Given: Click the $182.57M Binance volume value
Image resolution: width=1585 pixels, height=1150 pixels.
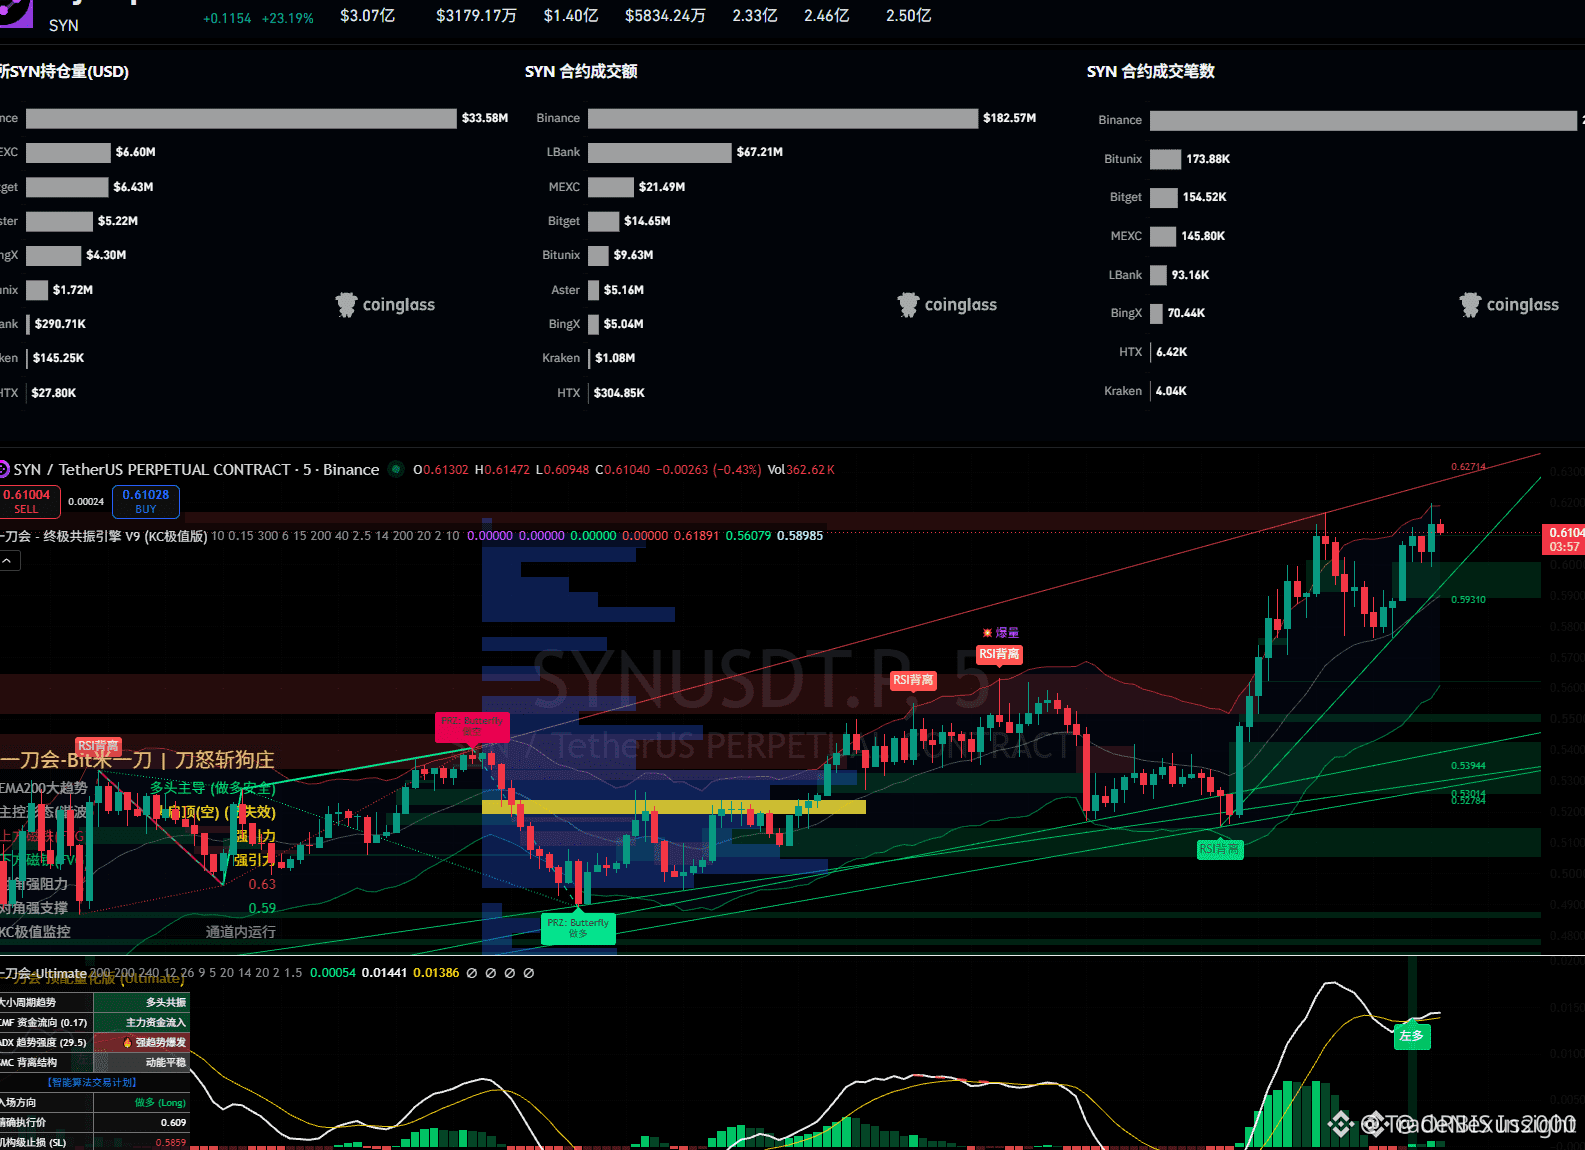Looking at the screenshot, I should [1010, 118].
